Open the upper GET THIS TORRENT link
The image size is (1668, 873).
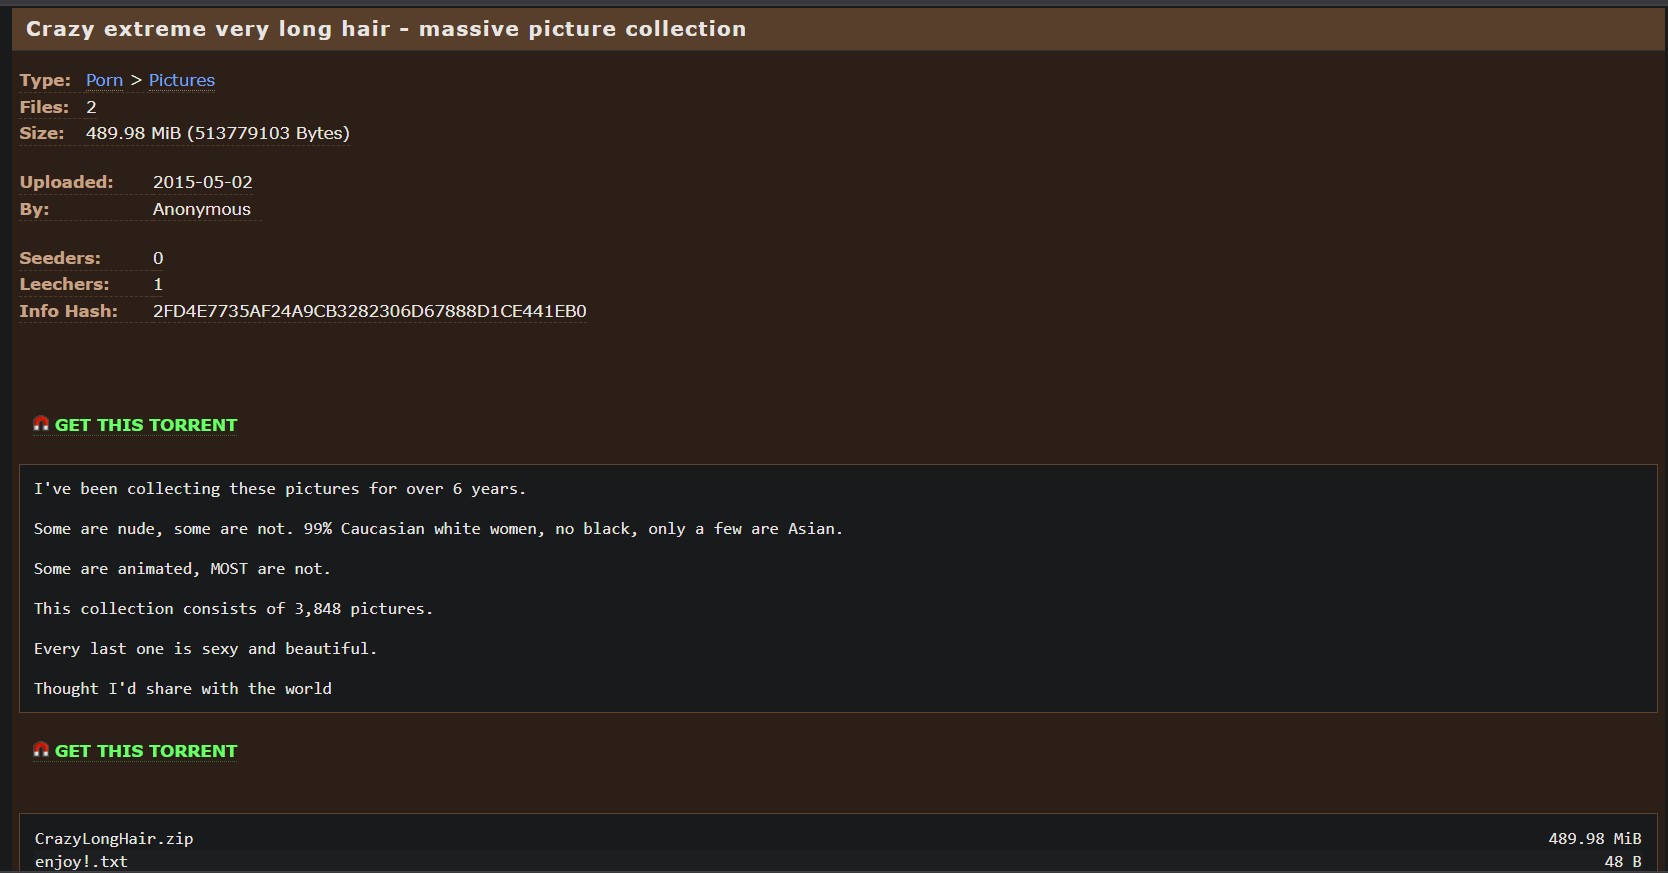(146, 425)
